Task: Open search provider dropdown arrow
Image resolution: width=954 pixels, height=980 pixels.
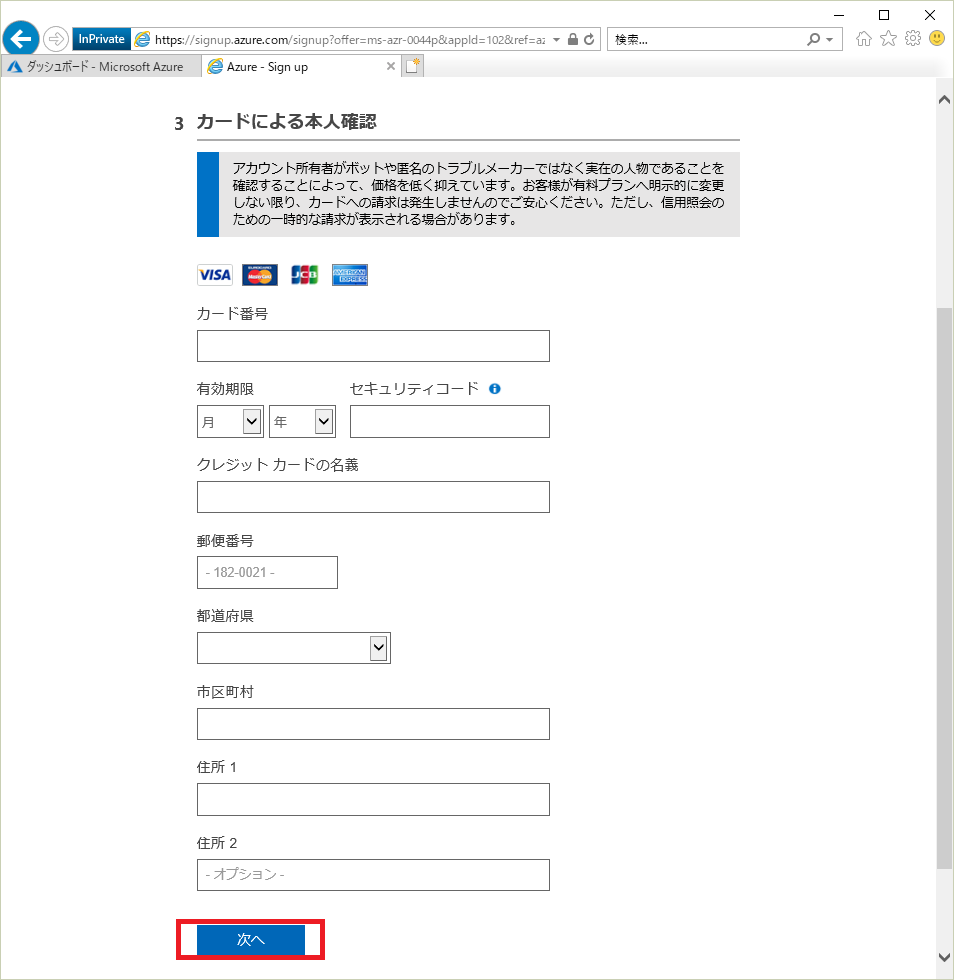Action: 830,40
